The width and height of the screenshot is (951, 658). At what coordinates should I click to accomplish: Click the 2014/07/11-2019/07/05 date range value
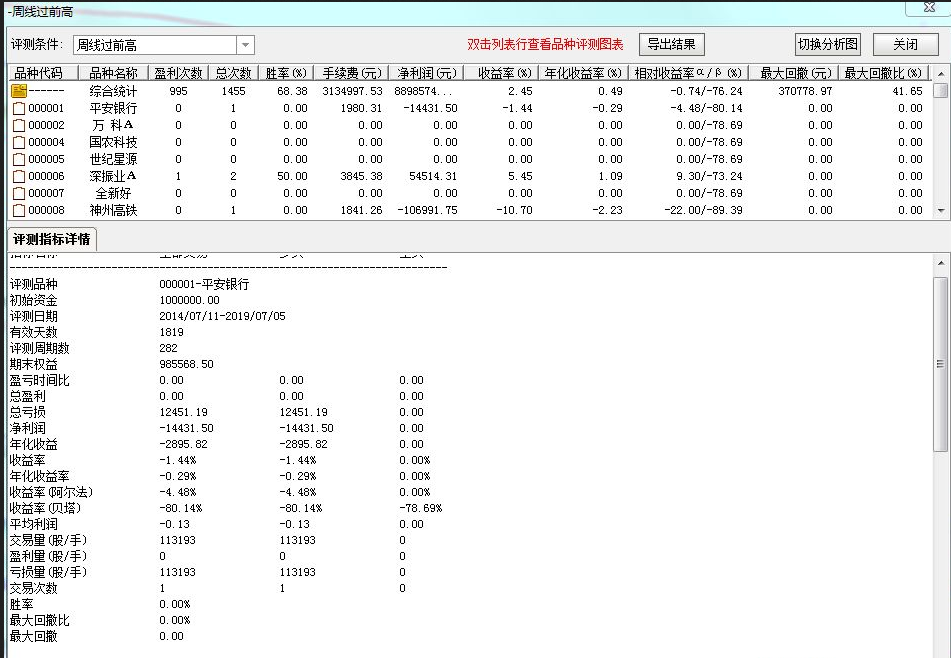pos(222,316)
